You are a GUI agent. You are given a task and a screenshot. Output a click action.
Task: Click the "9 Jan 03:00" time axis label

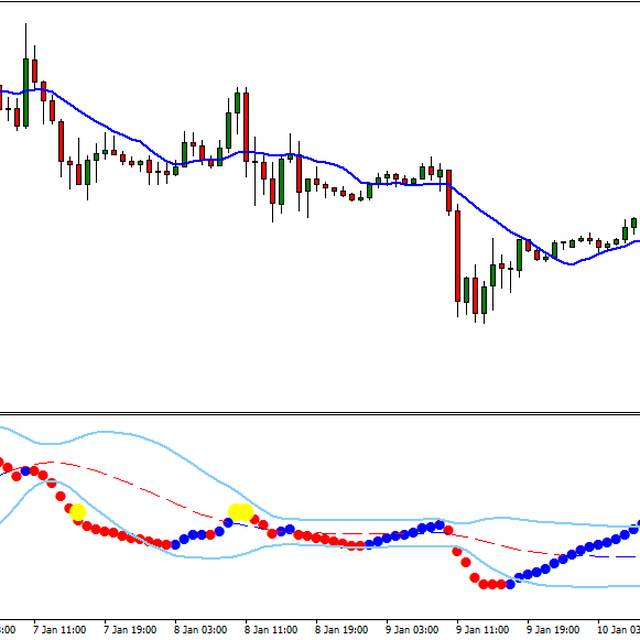[412, 630]
